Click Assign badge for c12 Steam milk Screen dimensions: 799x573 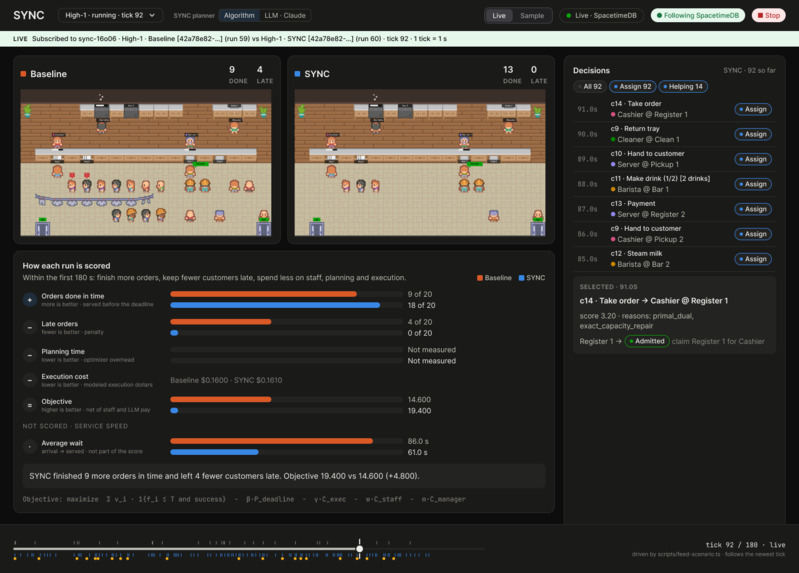click(753, 259)
